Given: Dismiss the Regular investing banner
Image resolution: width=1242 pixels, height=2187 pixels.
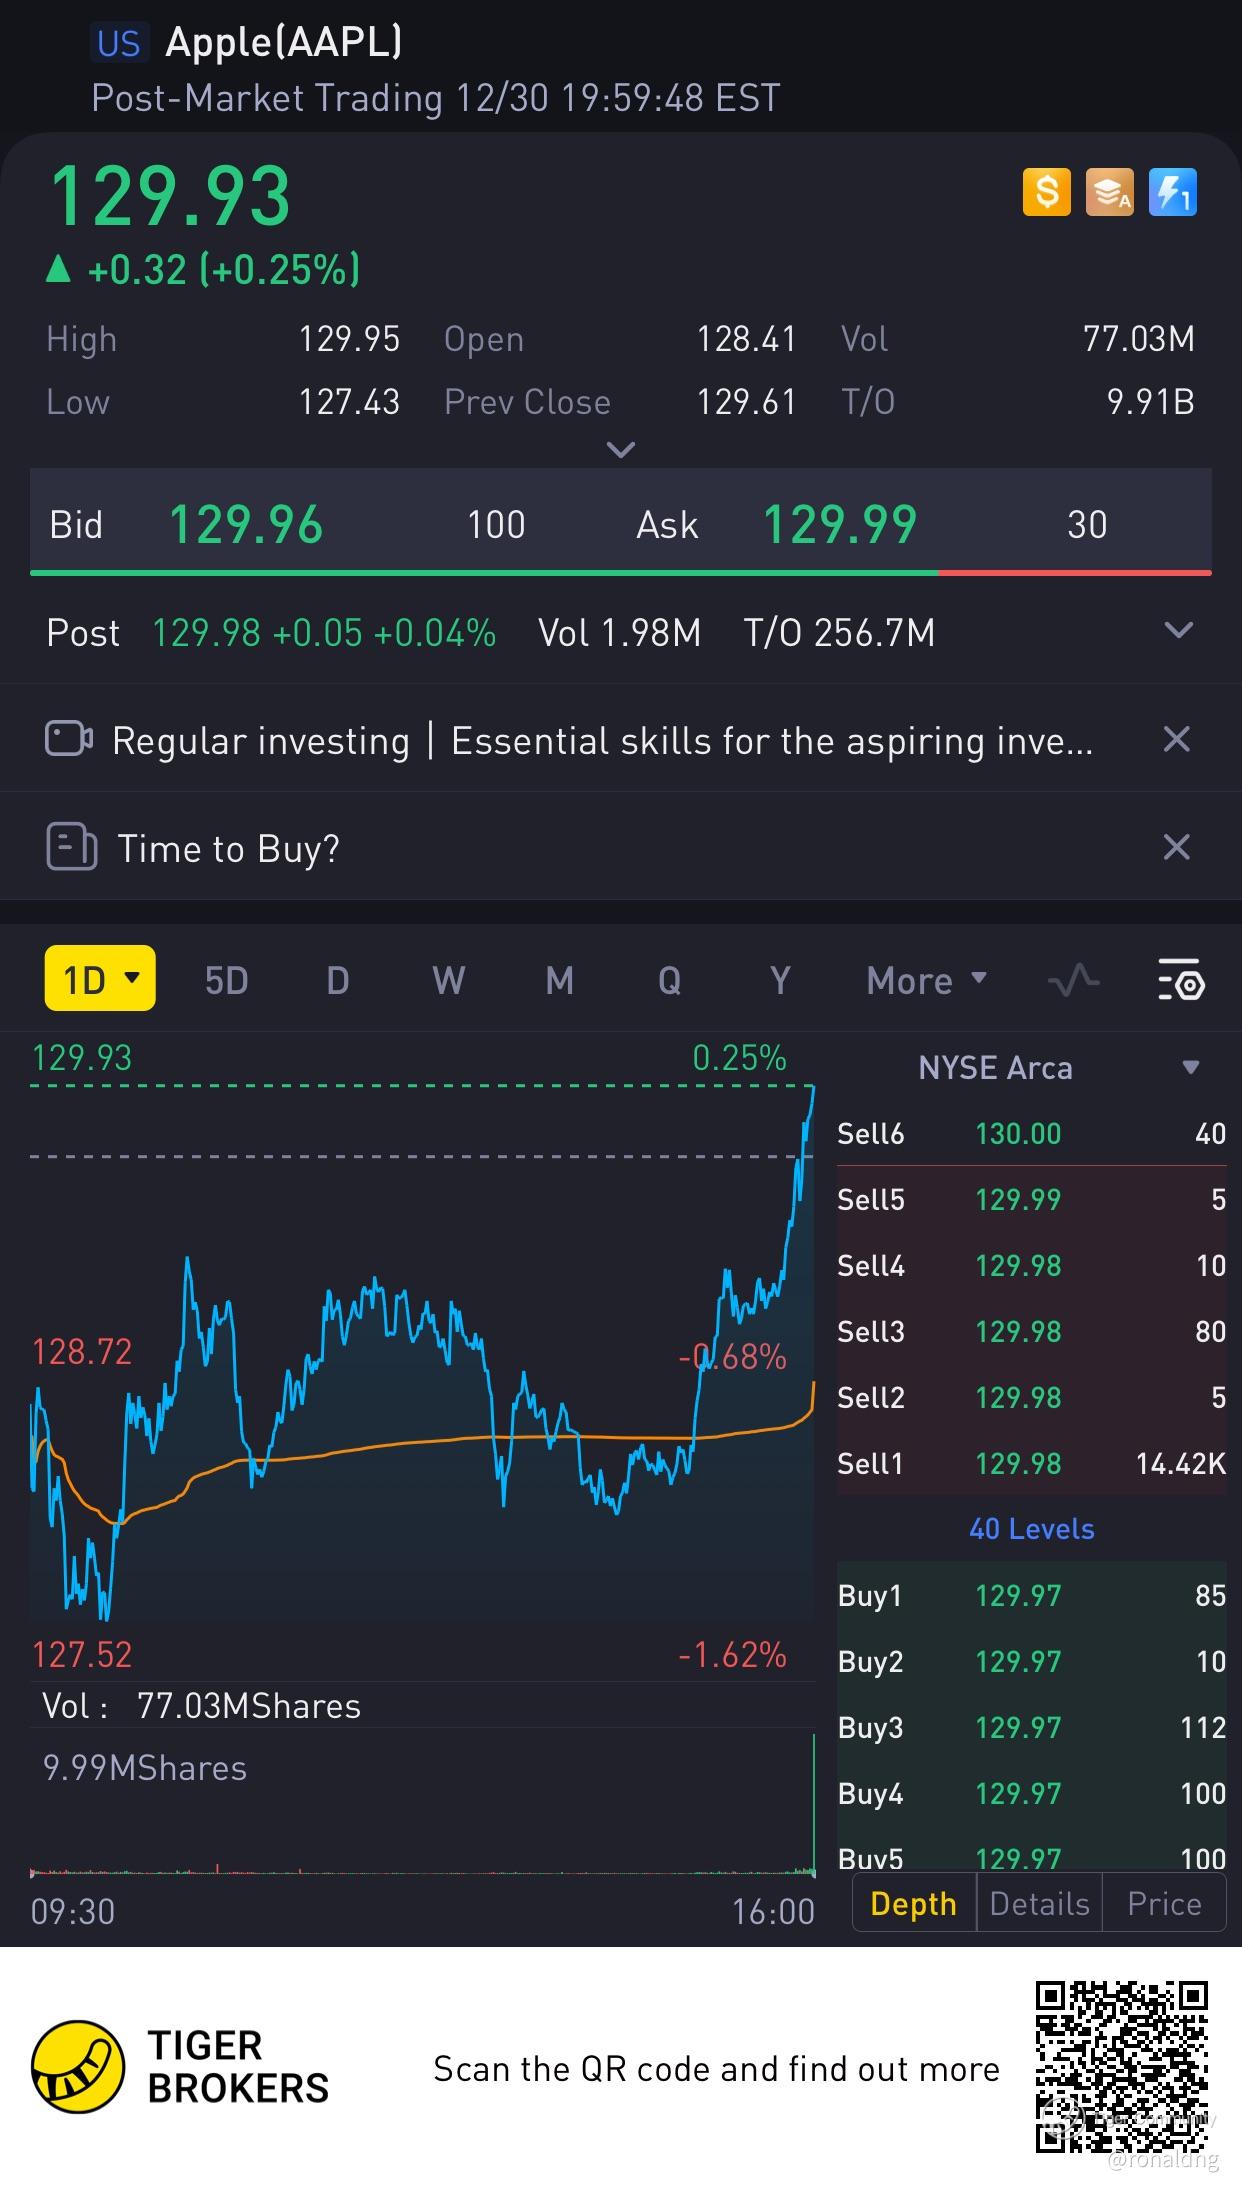Looking at the screenshot, I should [x=1176, y=740].
